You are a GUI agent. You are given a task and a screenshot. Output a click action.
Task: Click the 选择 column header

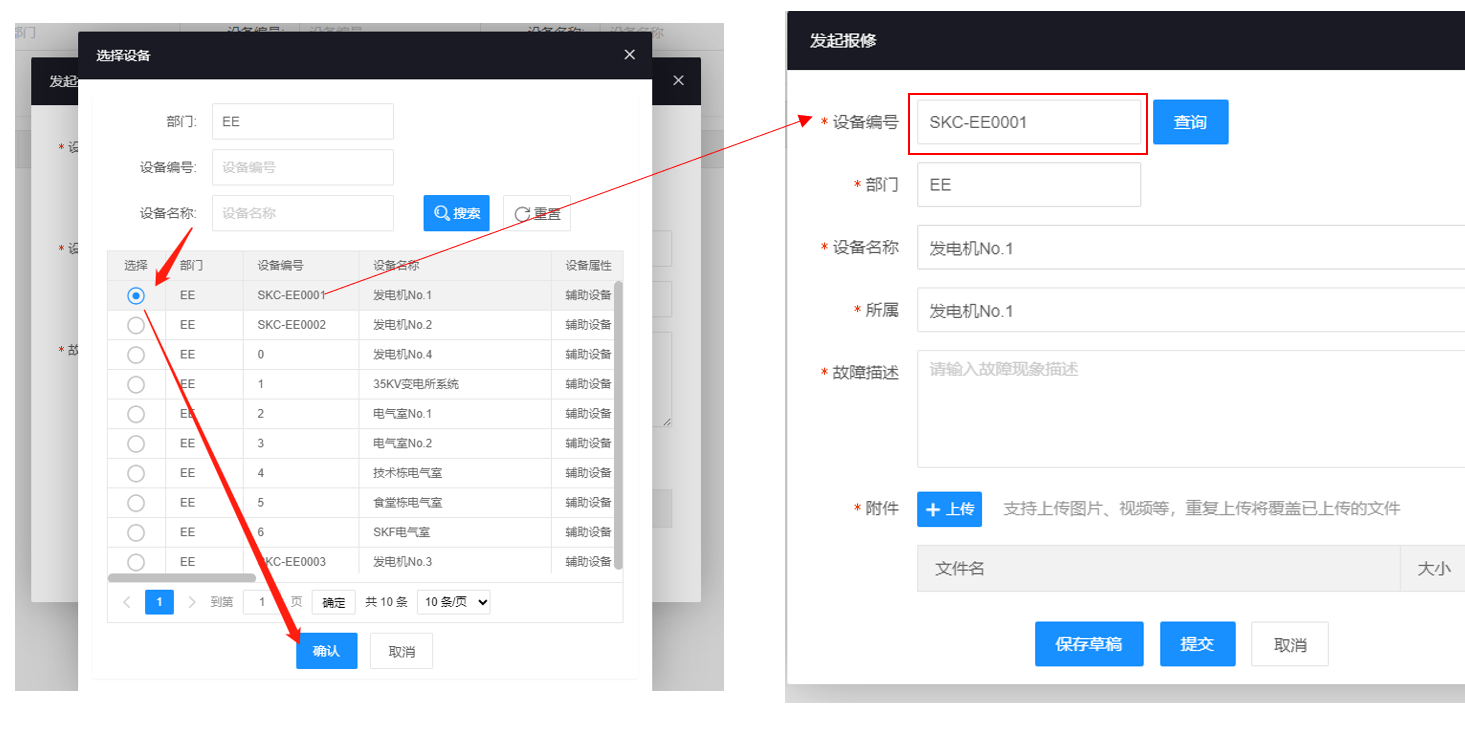136,265
